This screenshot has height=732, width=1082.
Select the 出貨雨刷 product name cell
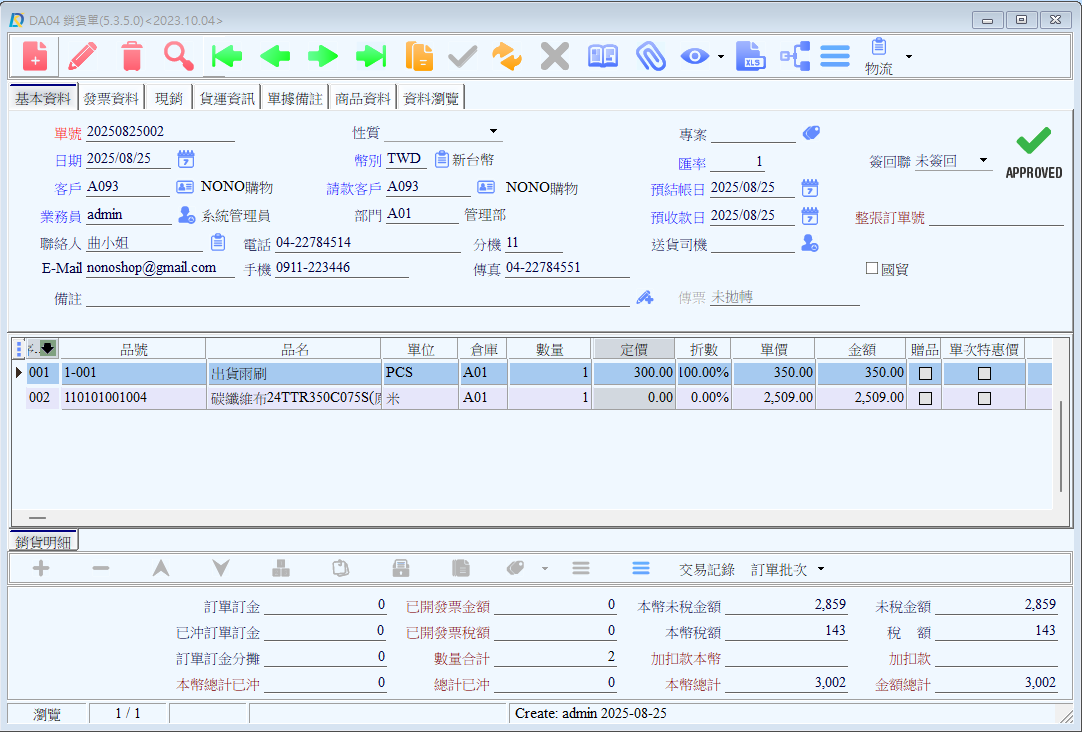tap(294, 373)
